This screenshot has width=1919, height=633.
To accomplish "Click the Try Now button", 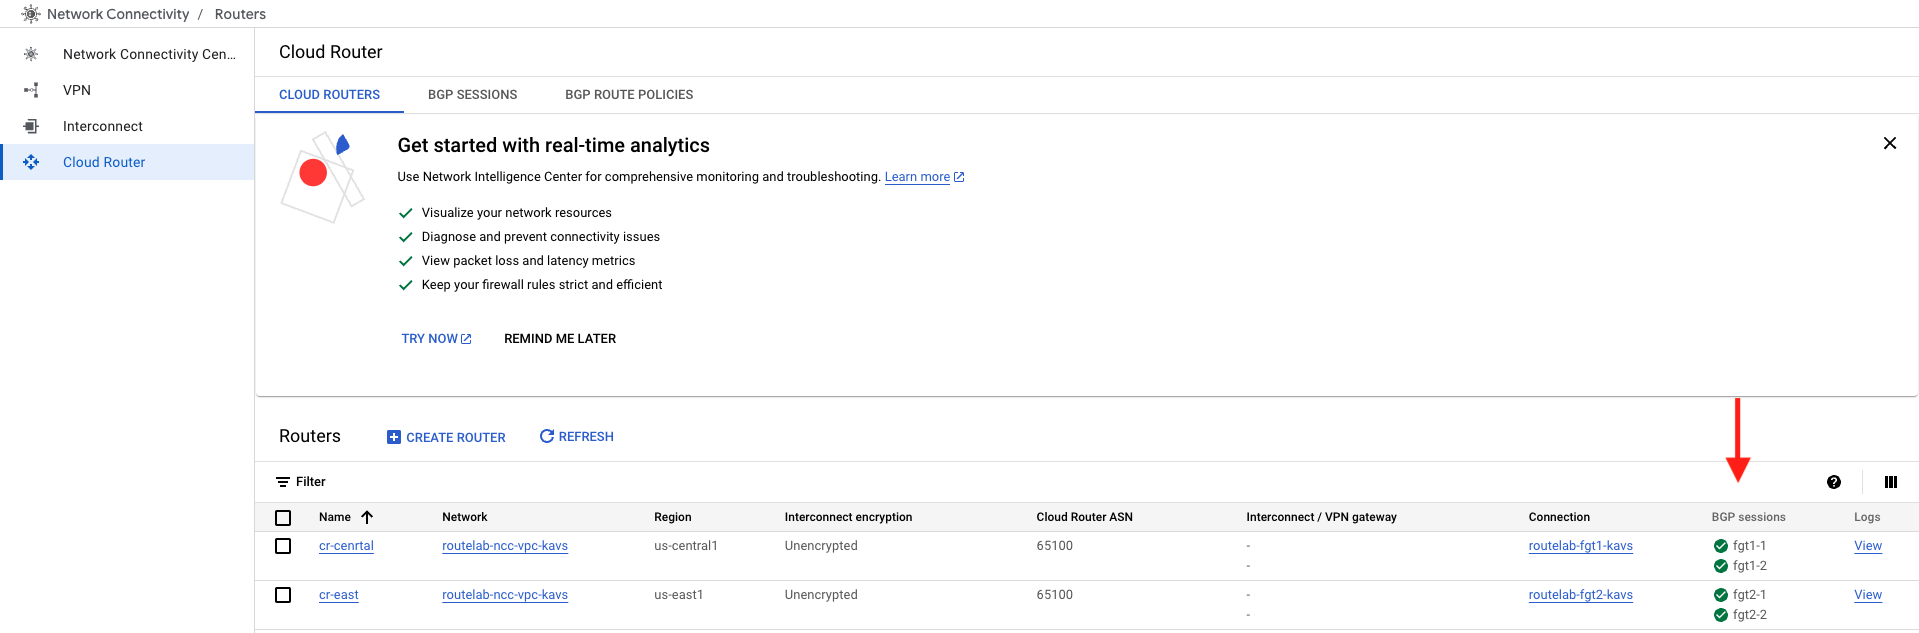I will [436, 339].
